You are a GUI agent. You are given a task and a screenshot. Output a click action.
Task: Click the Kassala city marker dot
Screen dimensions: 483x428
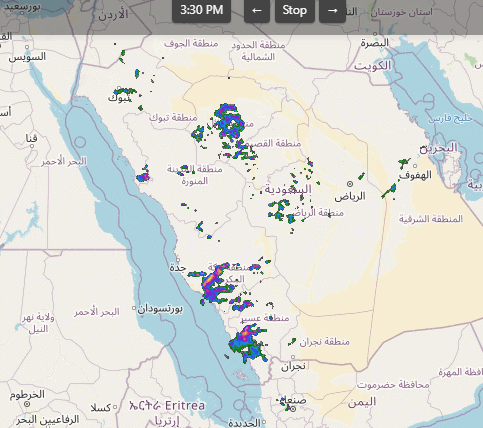(115, 407)
